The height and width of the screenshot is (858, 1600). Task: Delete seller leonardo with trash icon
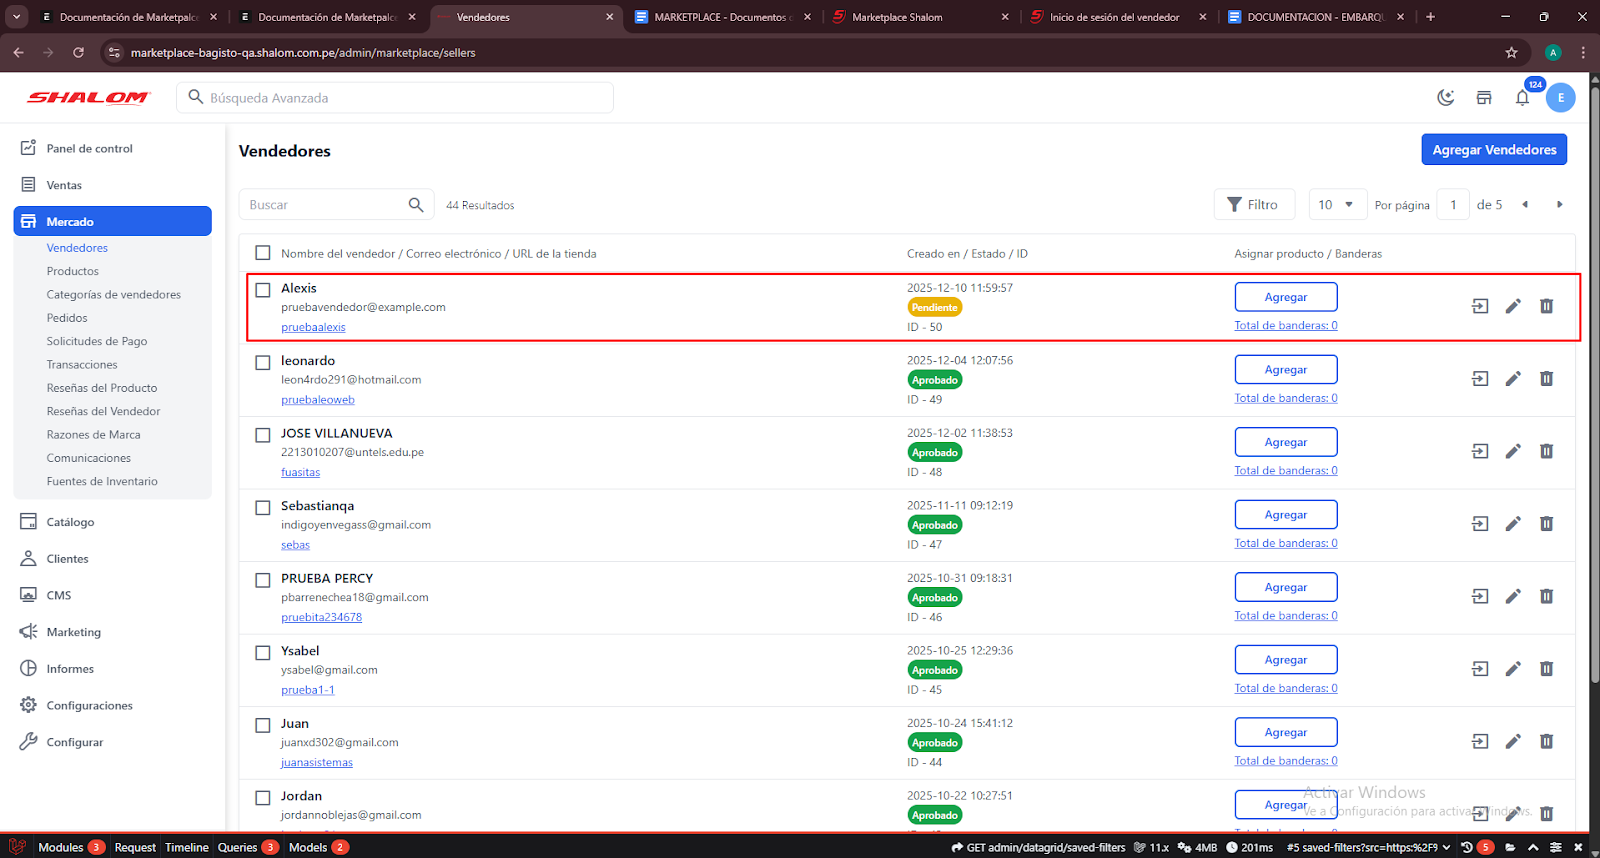pyautogui.click(x=1546, y=379)
